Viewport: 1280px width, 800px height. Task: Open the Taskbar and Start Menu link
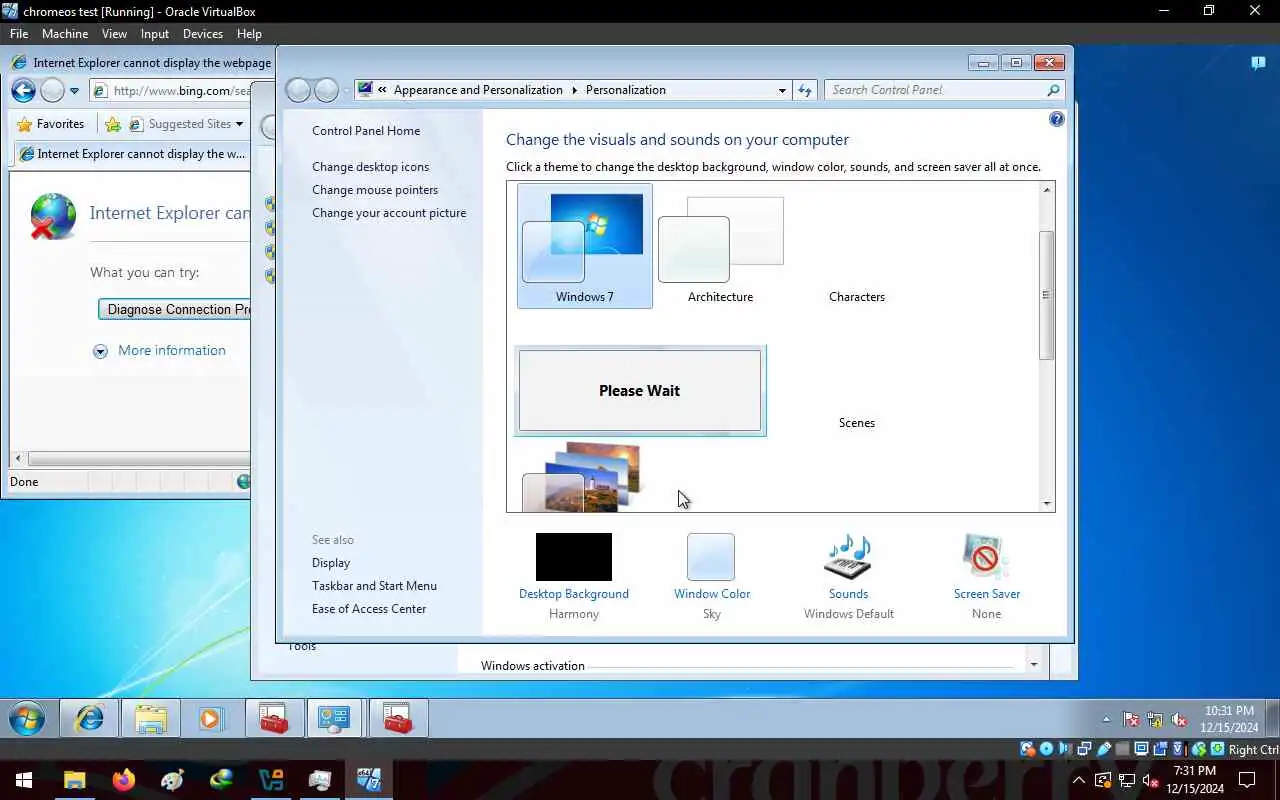pos(374,586)
